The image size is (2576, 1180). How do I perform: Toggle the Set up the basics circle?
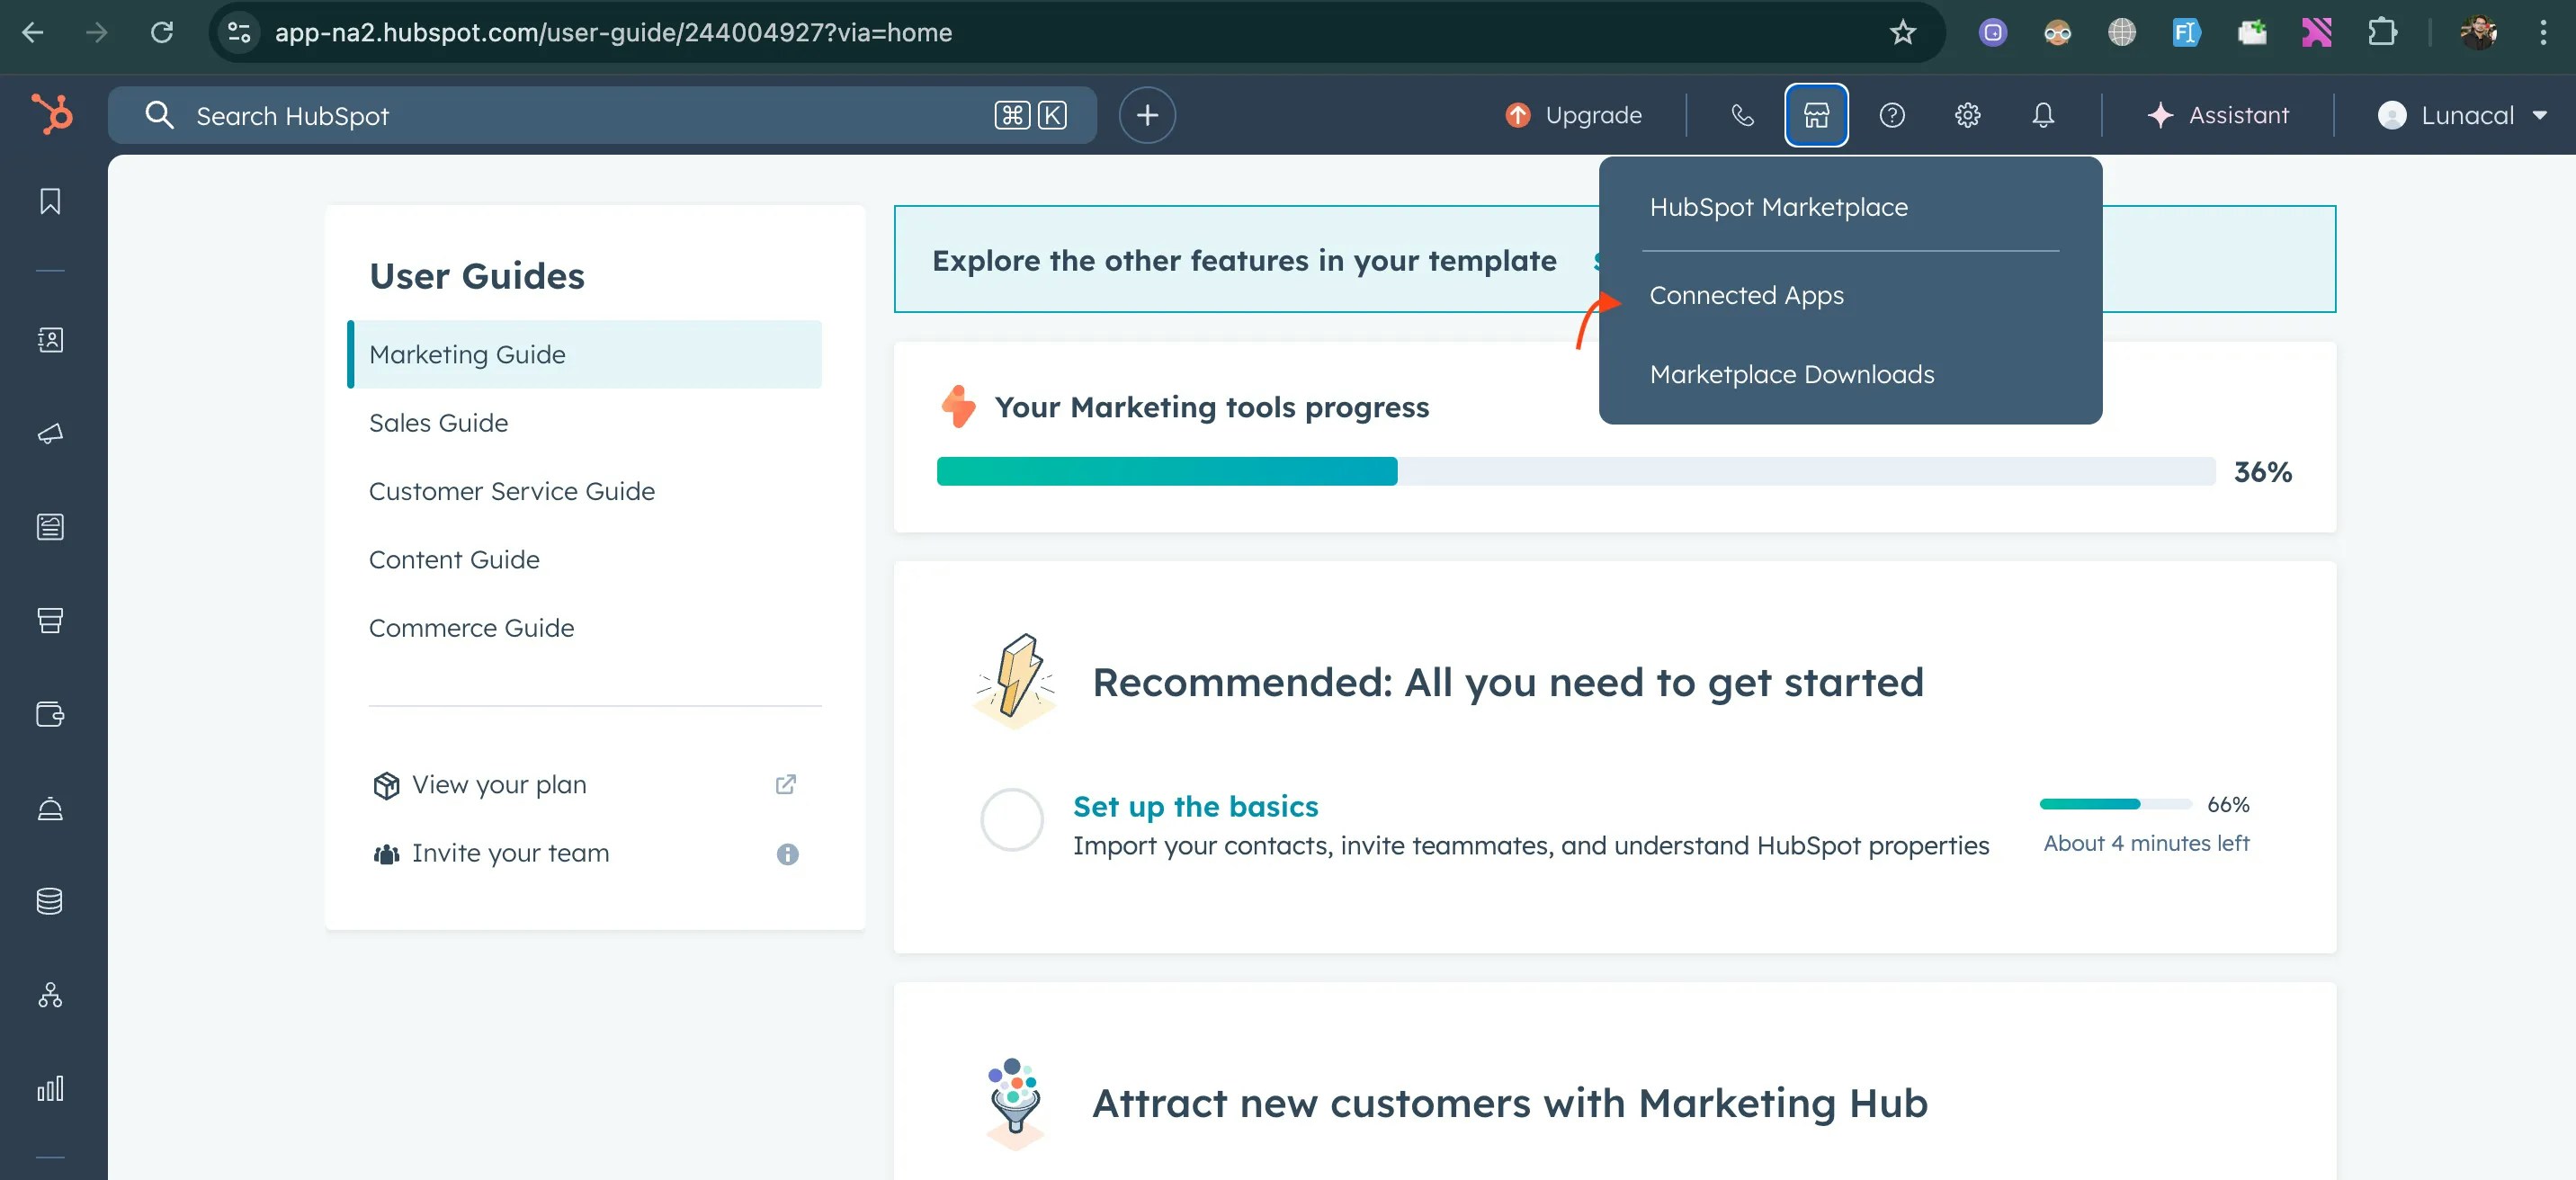pyautogui.click(x=1011, y=820)
